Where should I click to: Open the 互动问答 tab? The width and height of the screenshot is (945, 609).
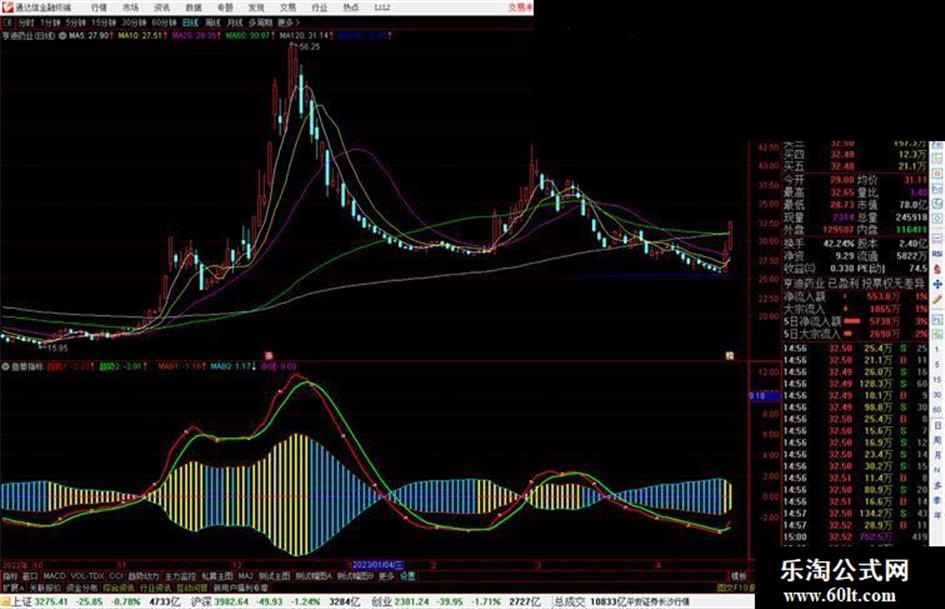192,588
